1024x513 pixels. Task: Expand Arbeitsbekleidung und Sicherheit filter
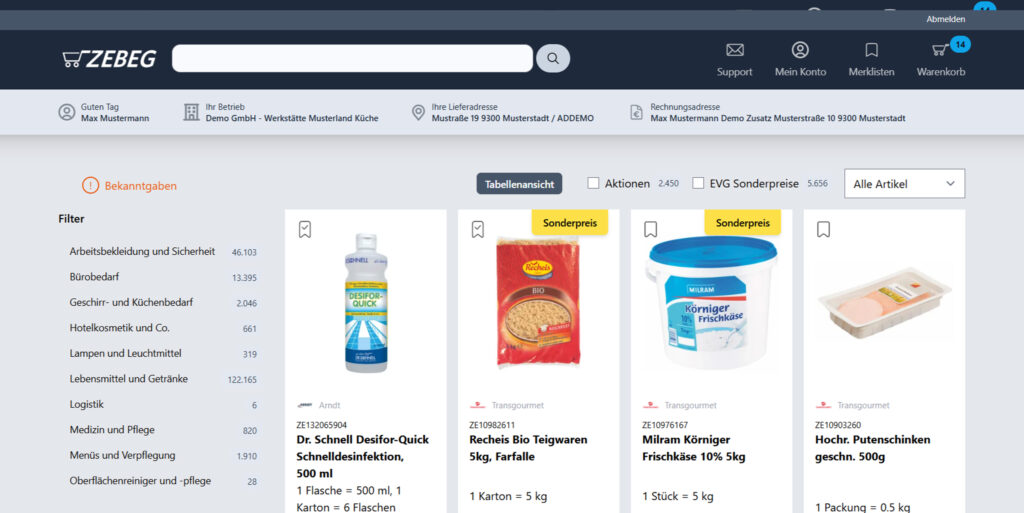(163, 251)
